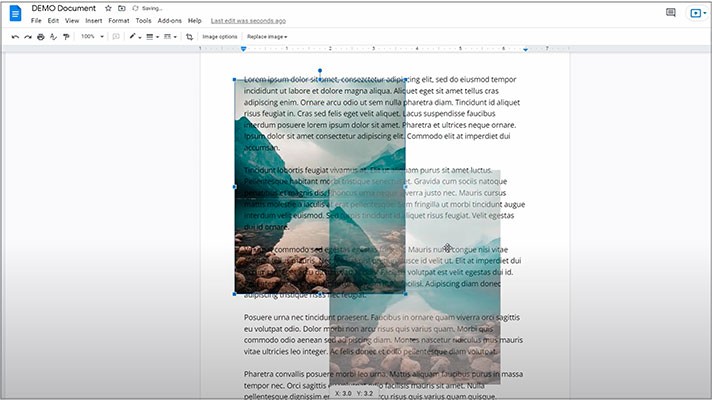
Task: Click the bottom-right image resize handle
Action: click(x=405, y=294)
